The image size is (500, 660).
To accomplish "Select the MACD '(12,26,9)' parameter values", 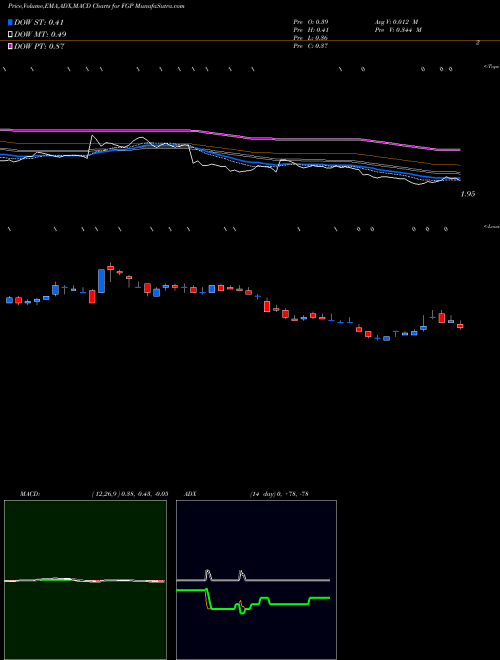I will 130,494.
